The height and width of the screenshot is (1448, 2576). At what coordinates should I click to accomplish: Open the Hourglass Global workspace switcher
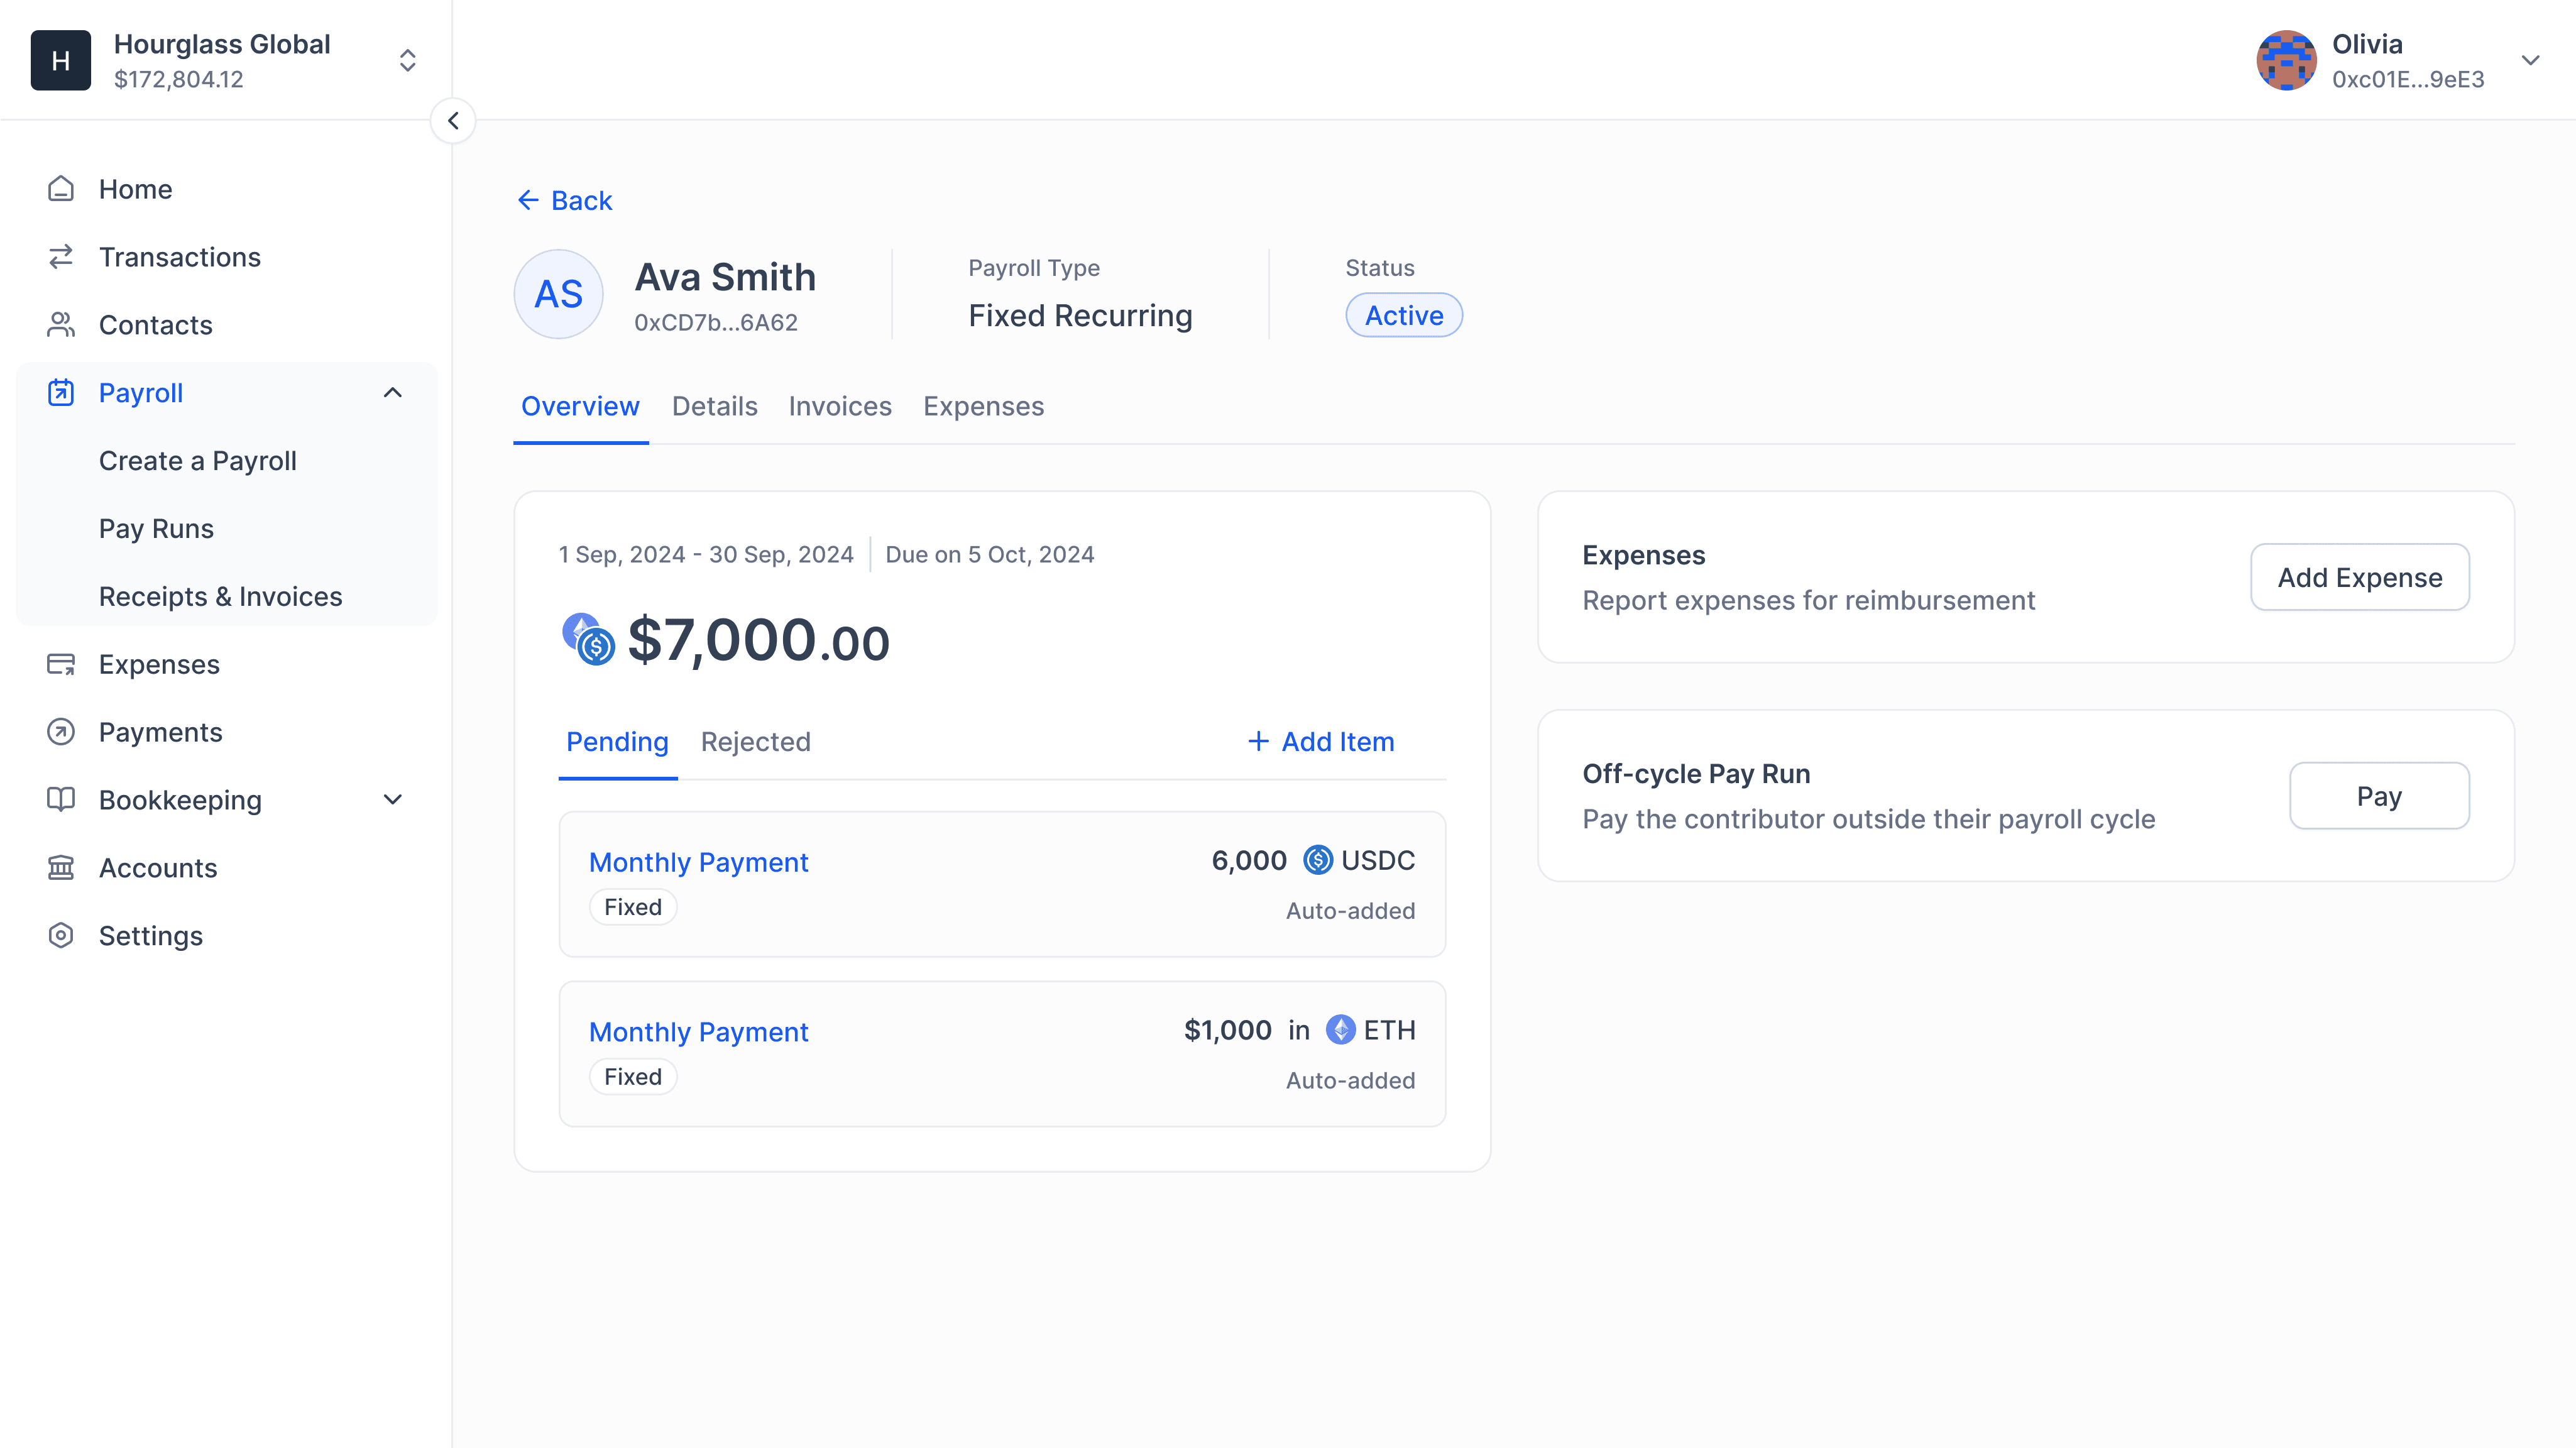408,60
